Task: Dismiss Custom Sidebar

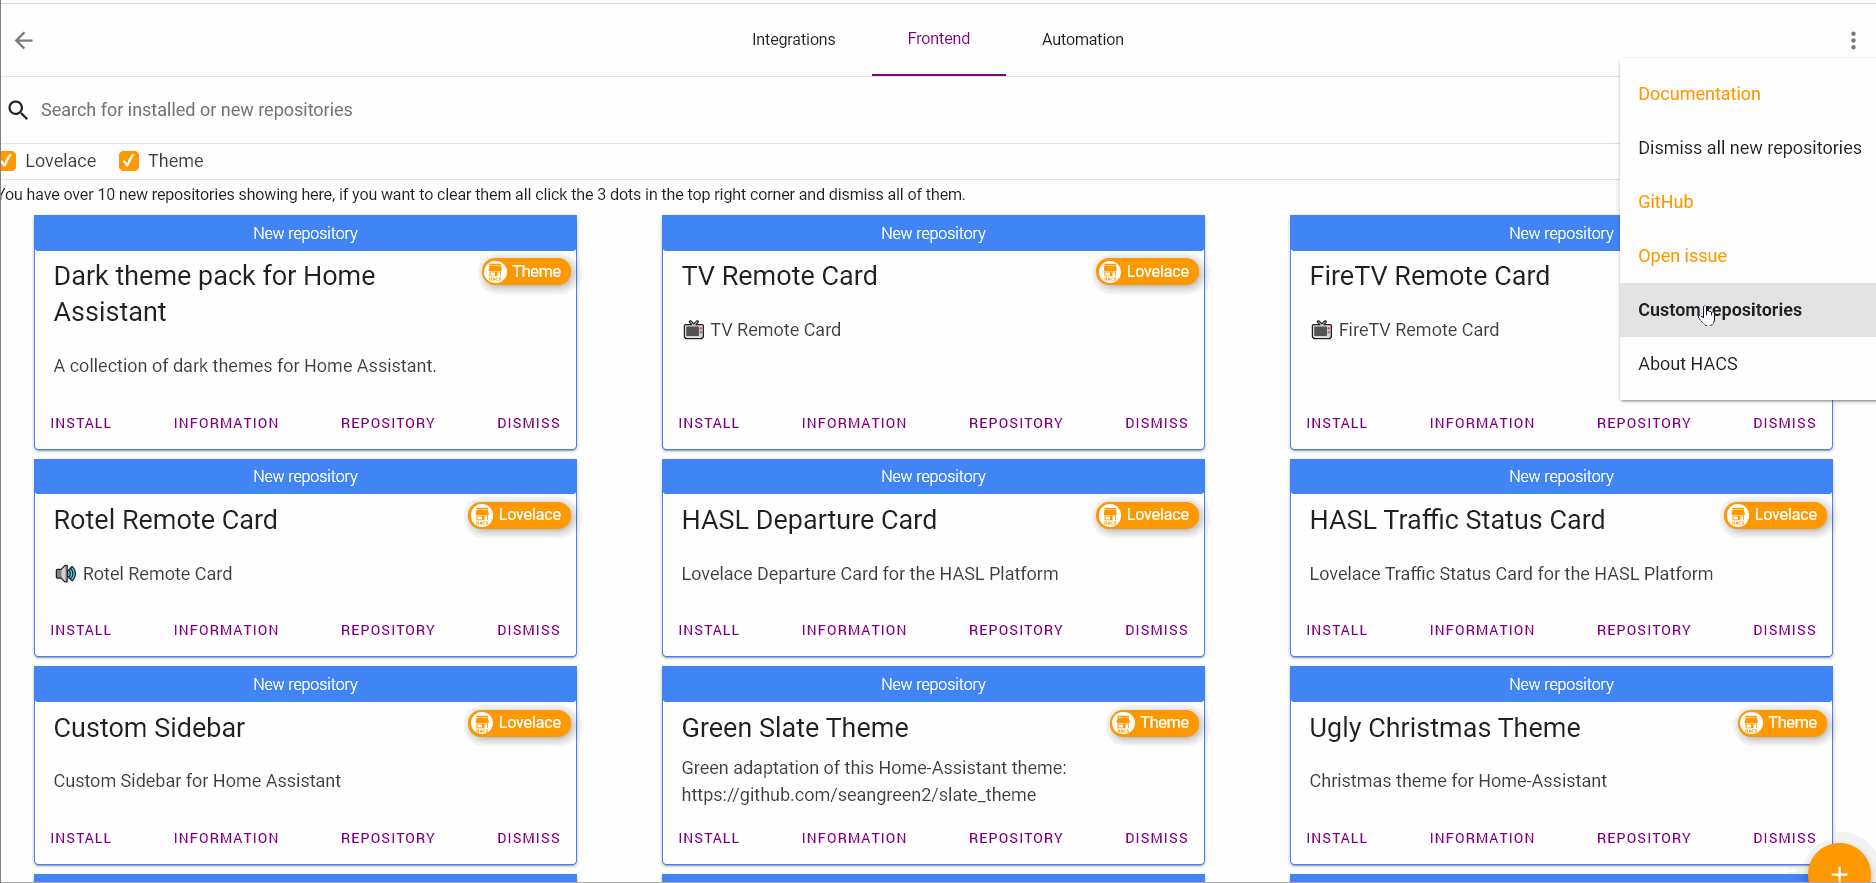Action: point(529,839)
